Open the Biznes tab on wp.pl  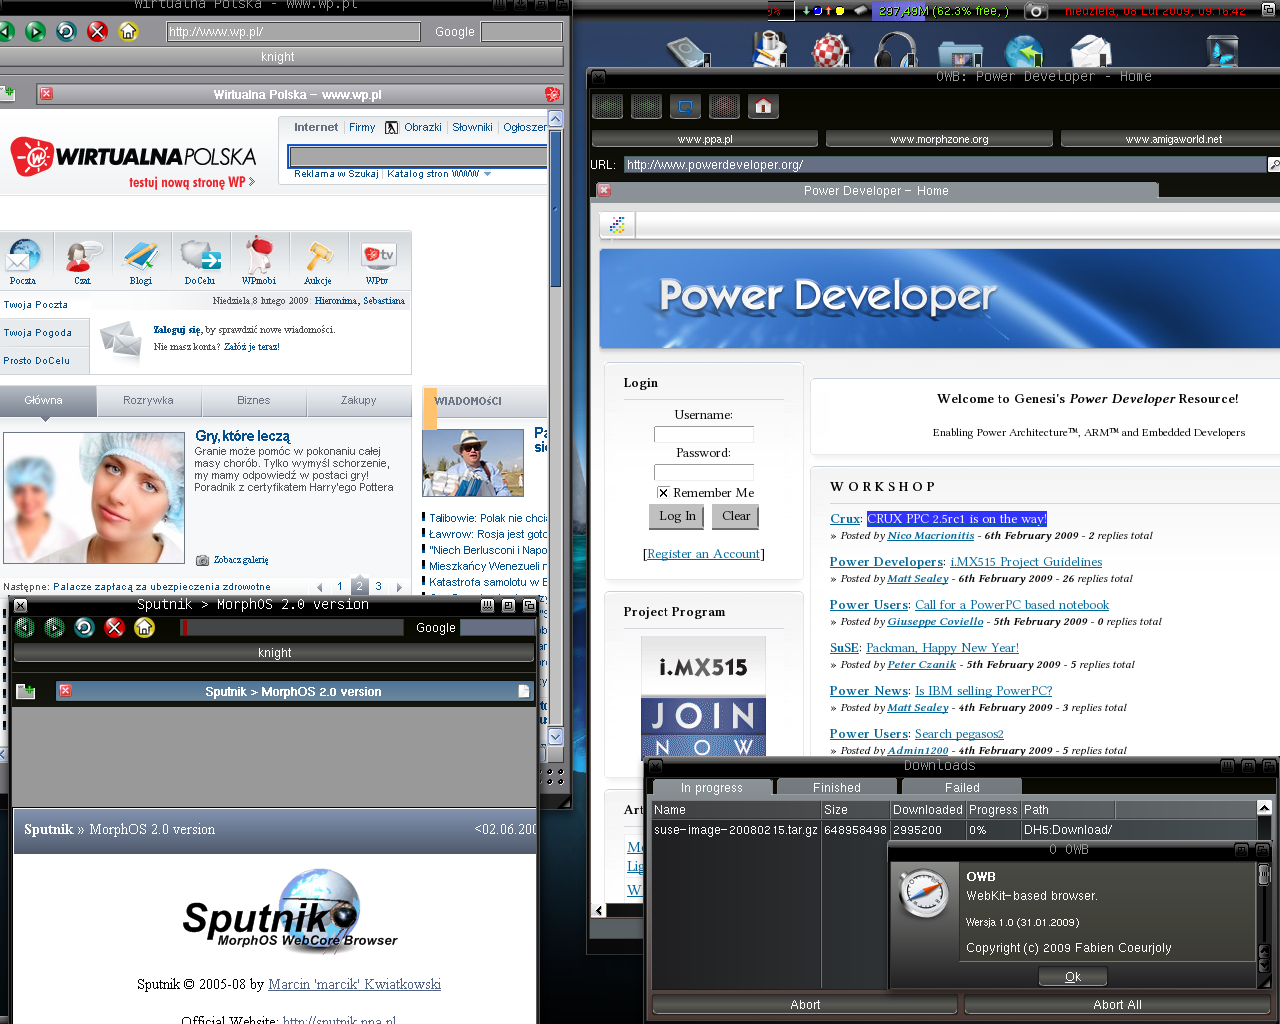(254, 400)
